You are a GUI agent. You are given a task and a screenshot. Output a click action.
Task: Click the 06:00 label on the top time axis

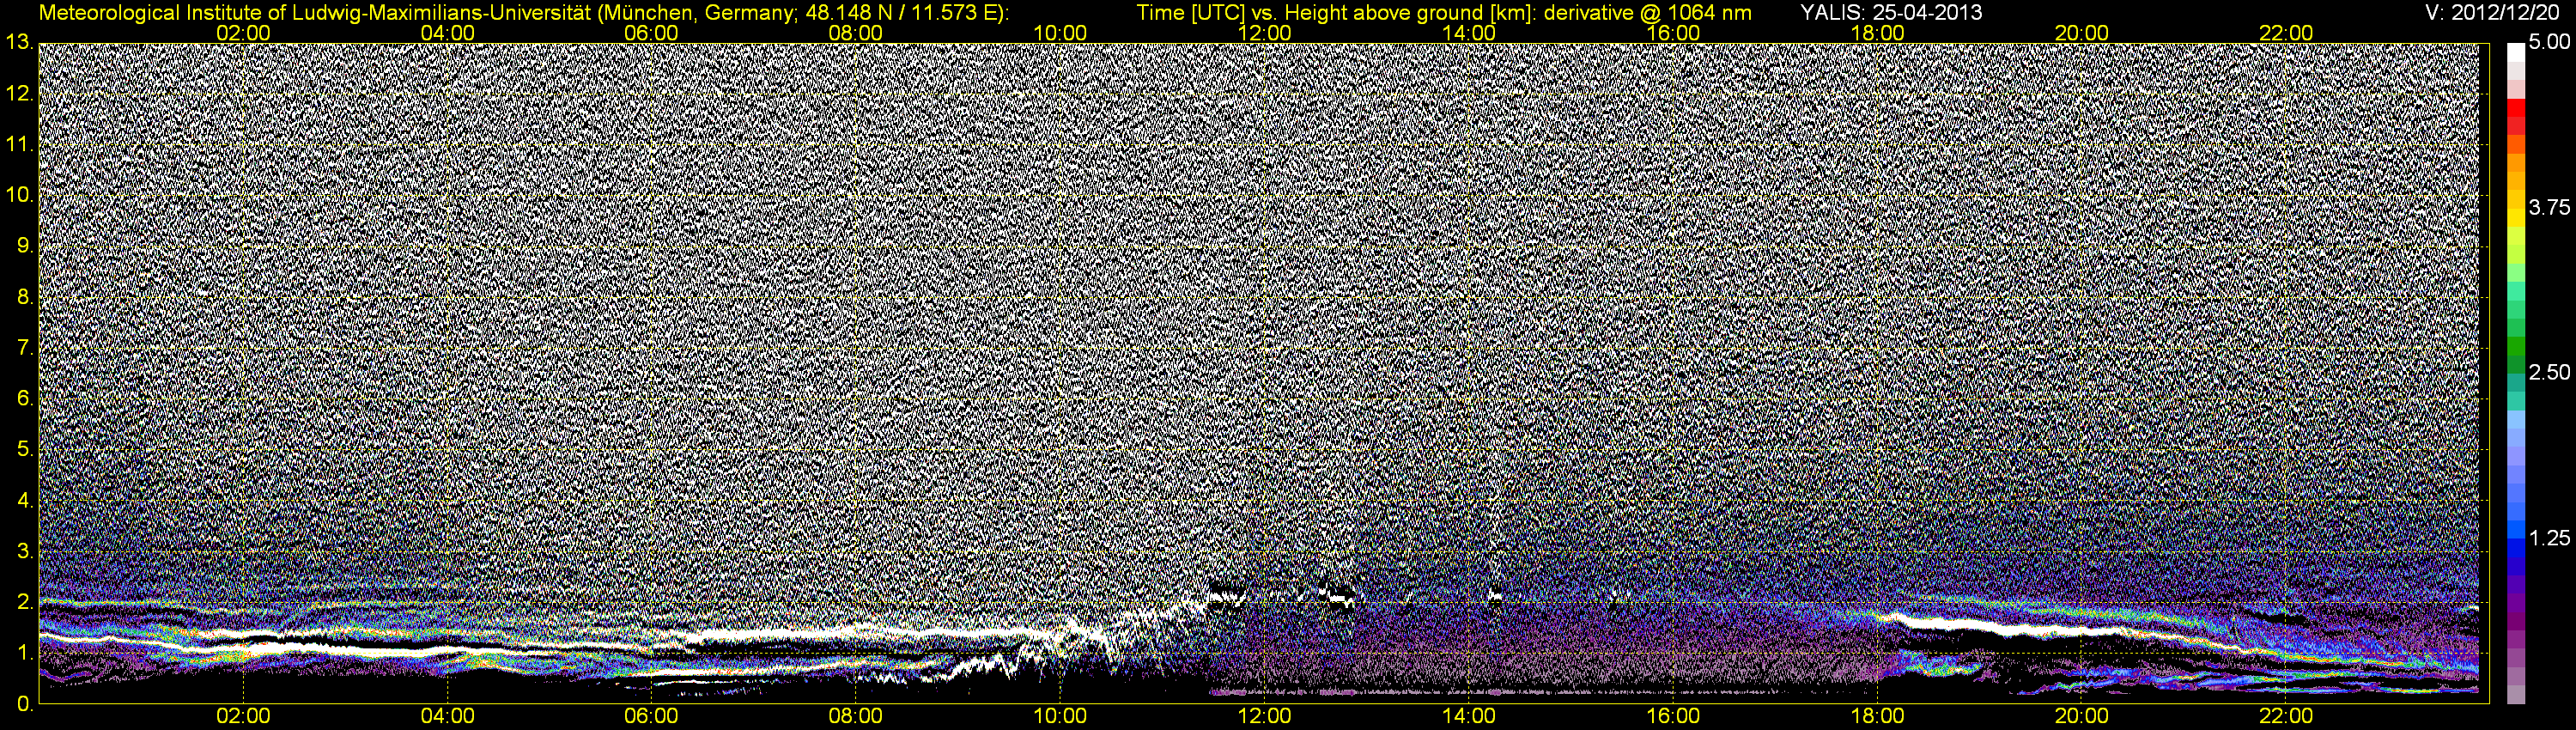pos(652,33)
